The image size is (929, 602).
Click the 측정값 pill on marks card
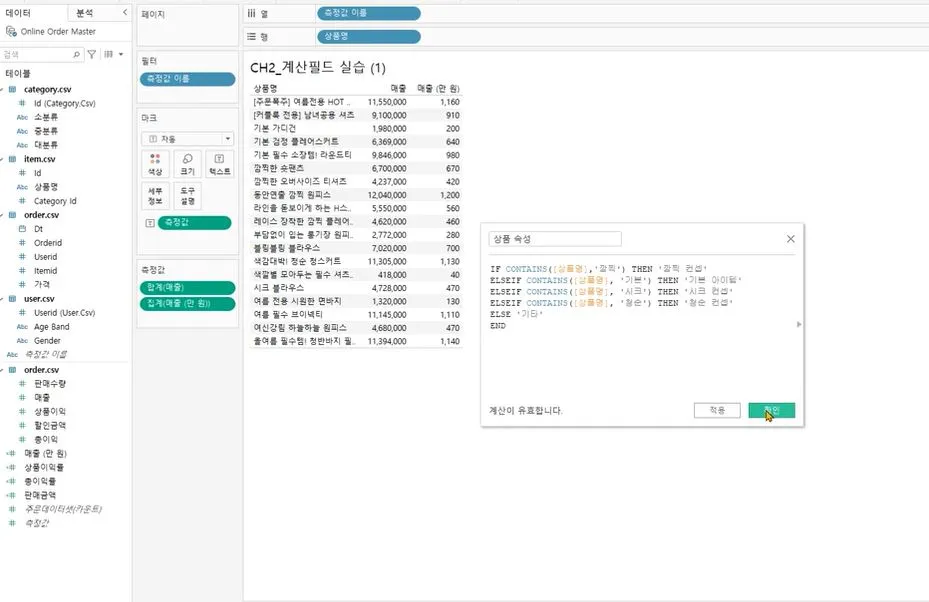tap(194, 223)
